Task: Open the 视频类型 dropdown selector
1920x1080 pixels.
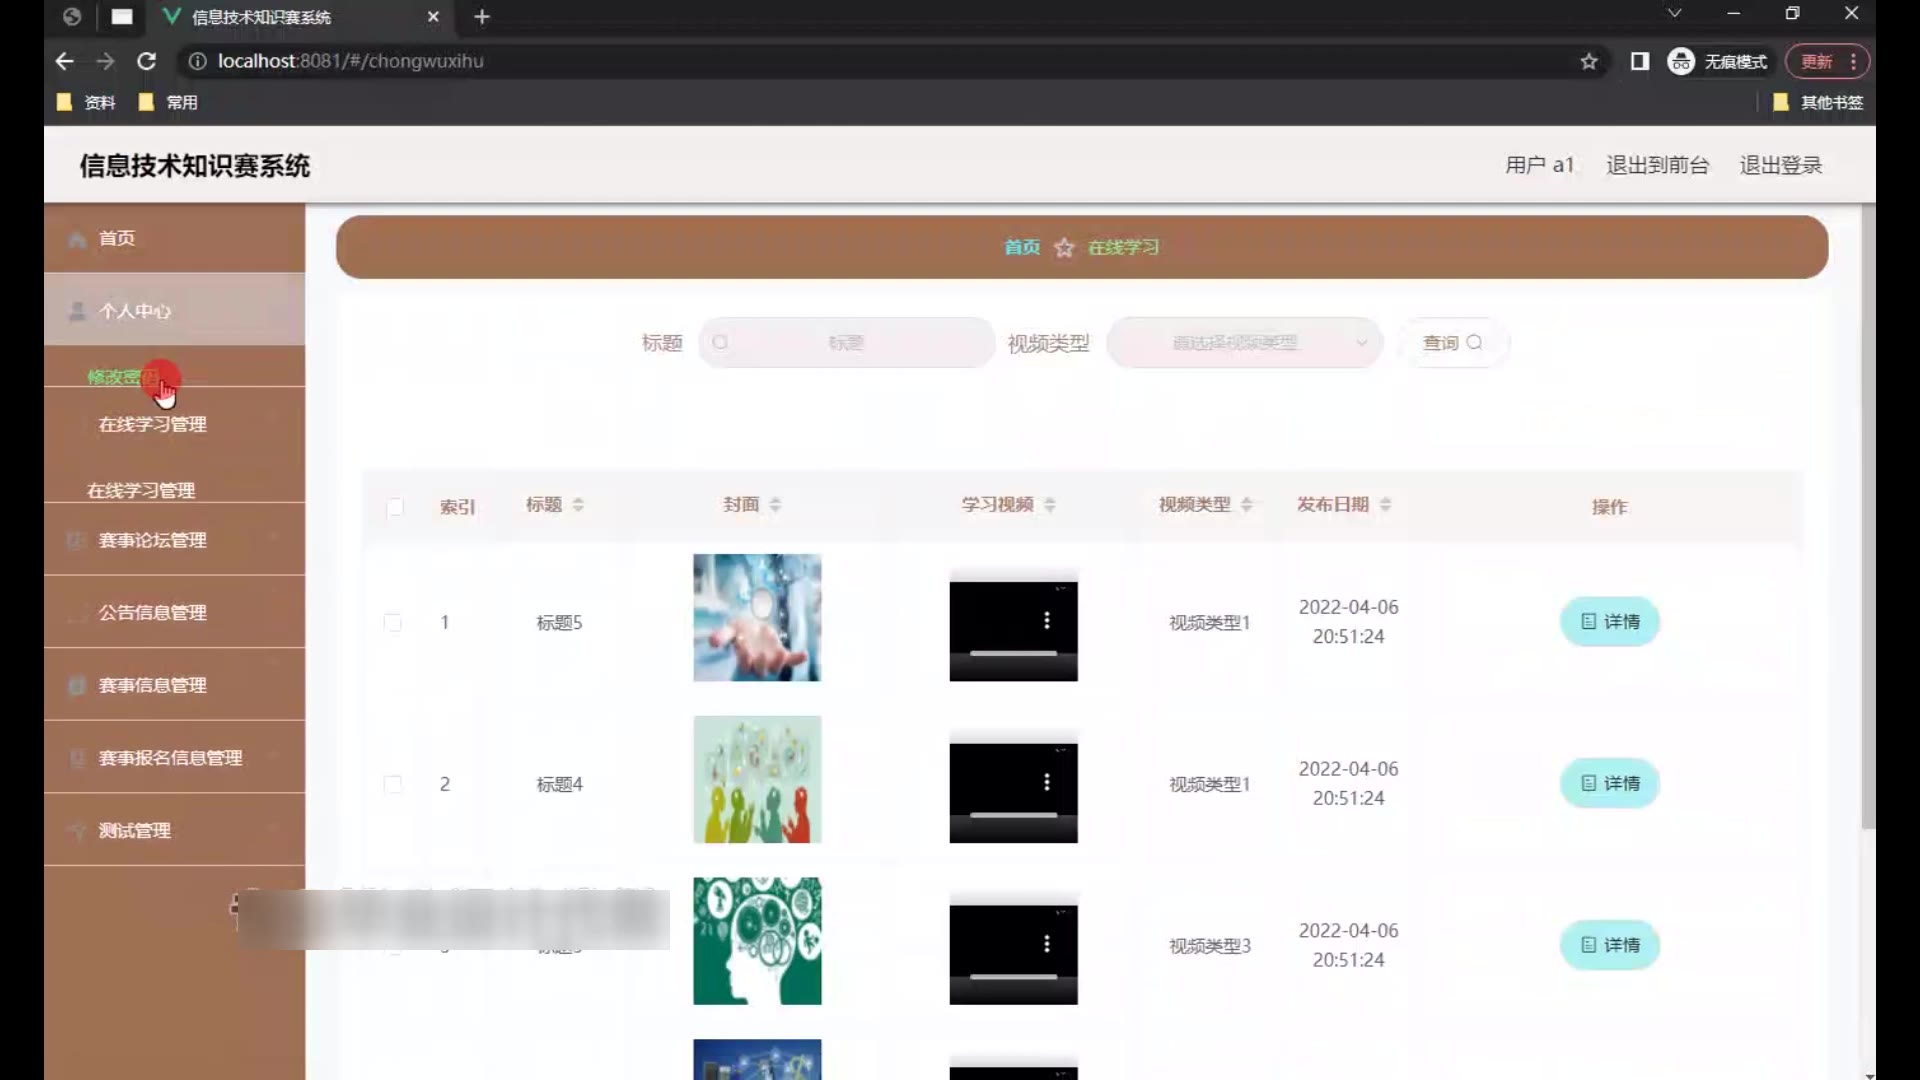Action: pyautogui.click(x=1244, y=343)
